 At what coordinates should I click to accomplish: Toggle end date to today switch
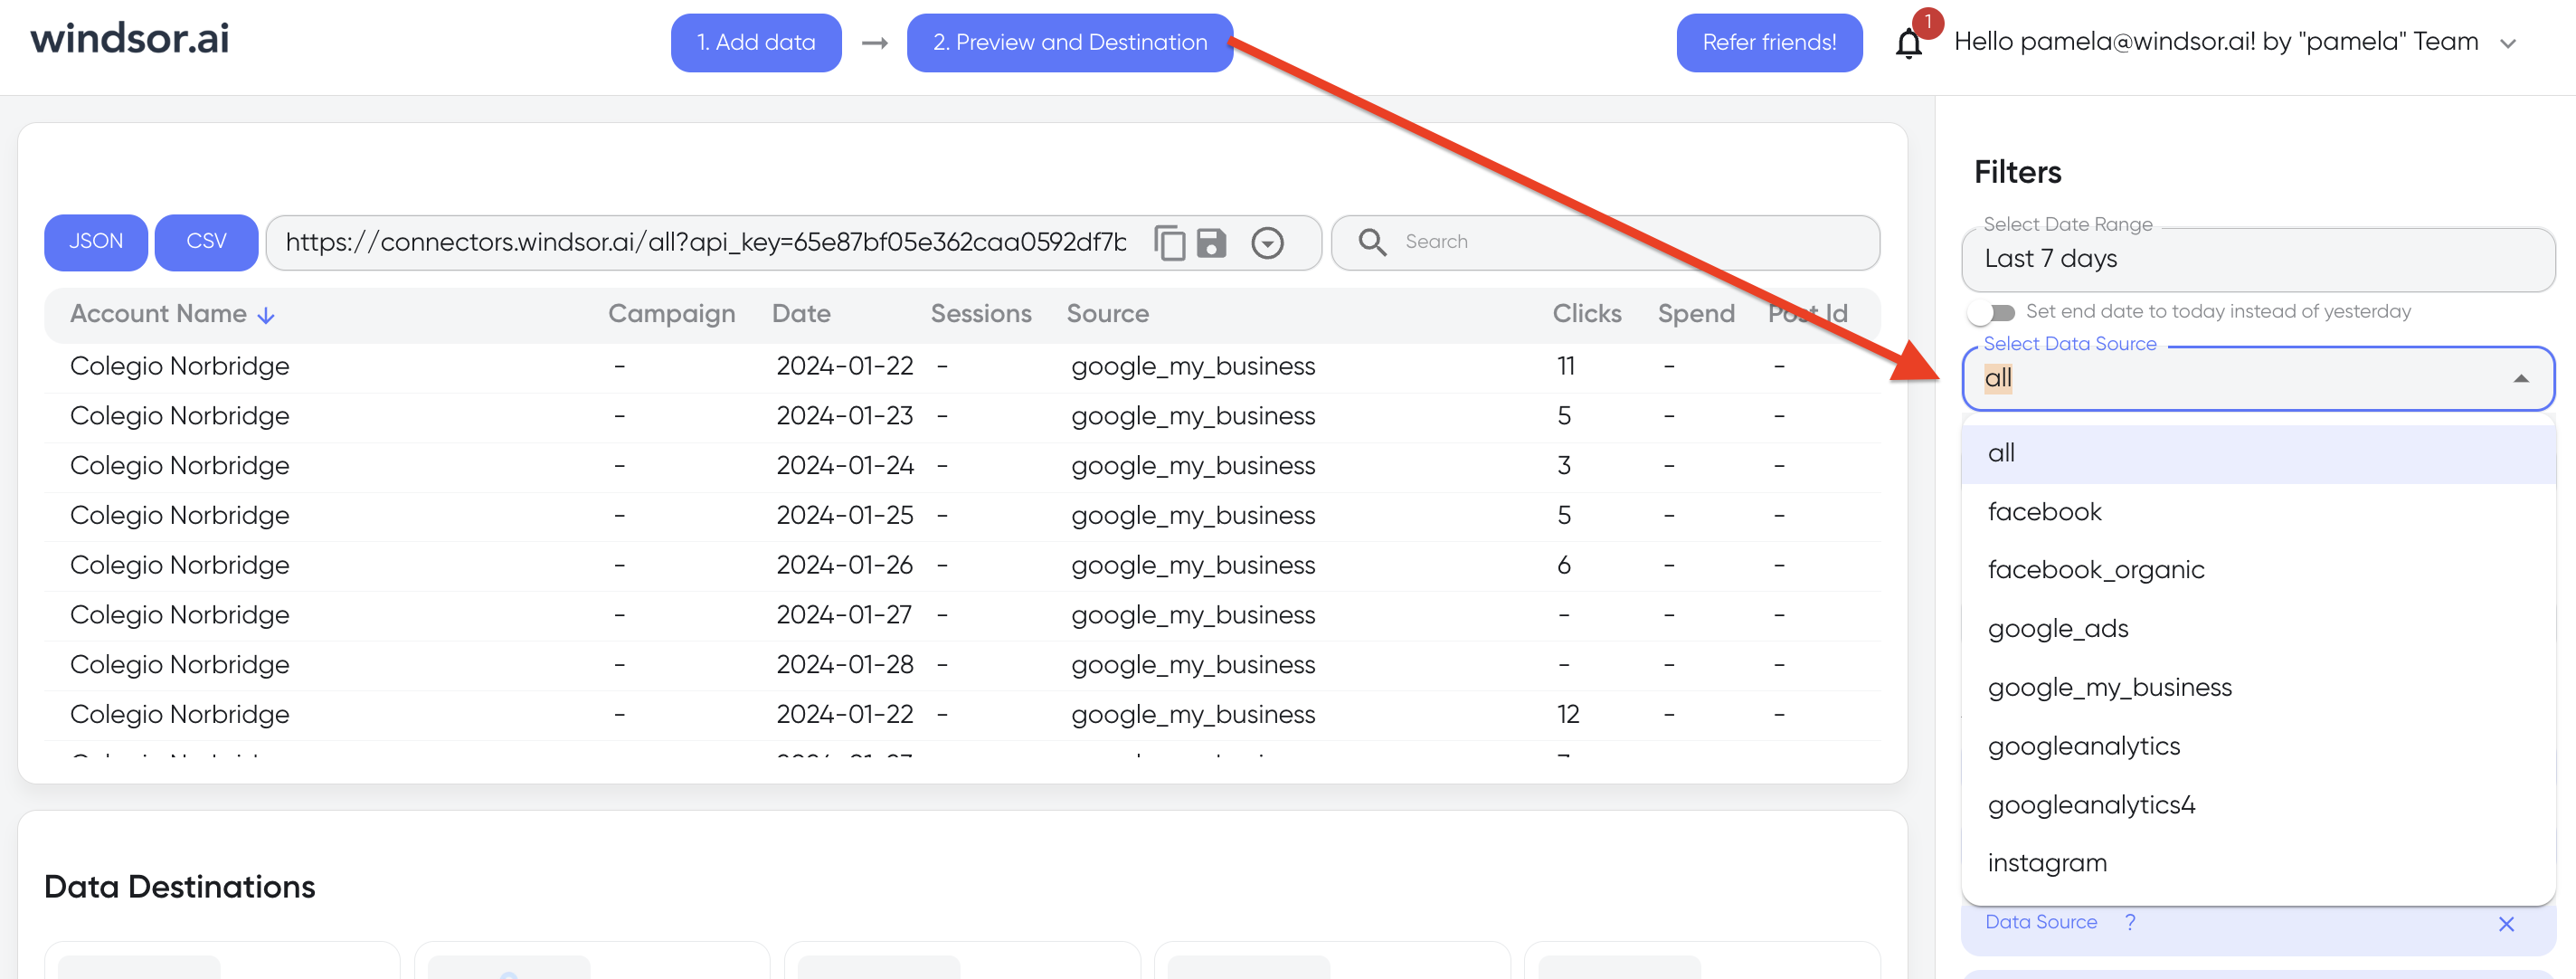(x=1992, y=313)
